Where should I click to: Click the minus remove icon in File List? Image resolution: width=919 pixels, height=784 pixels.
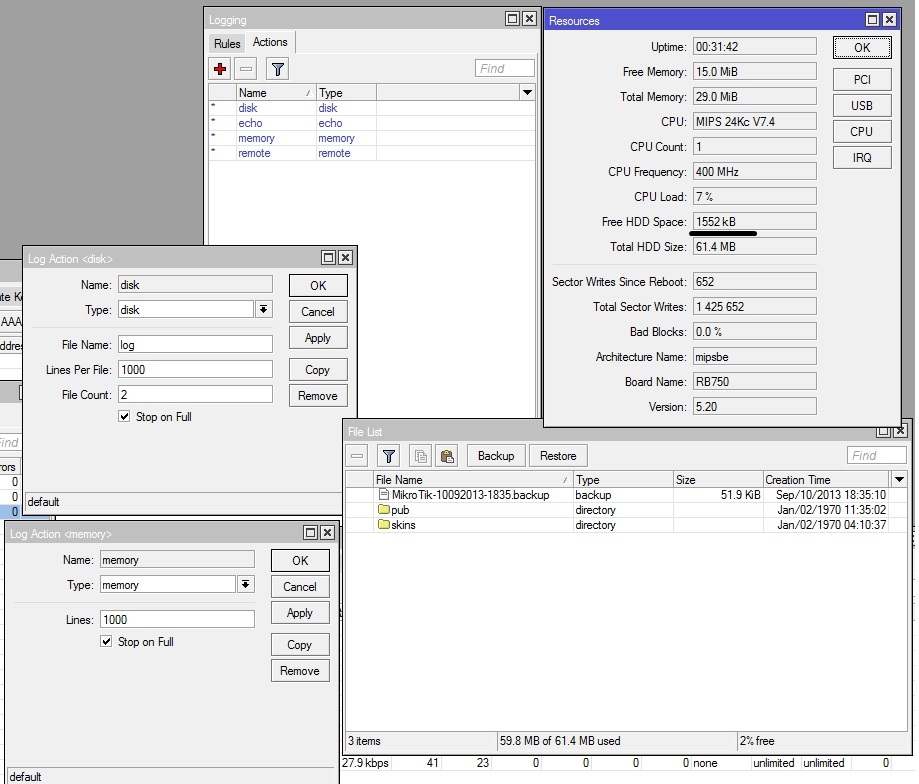click(x=358, y=456)
